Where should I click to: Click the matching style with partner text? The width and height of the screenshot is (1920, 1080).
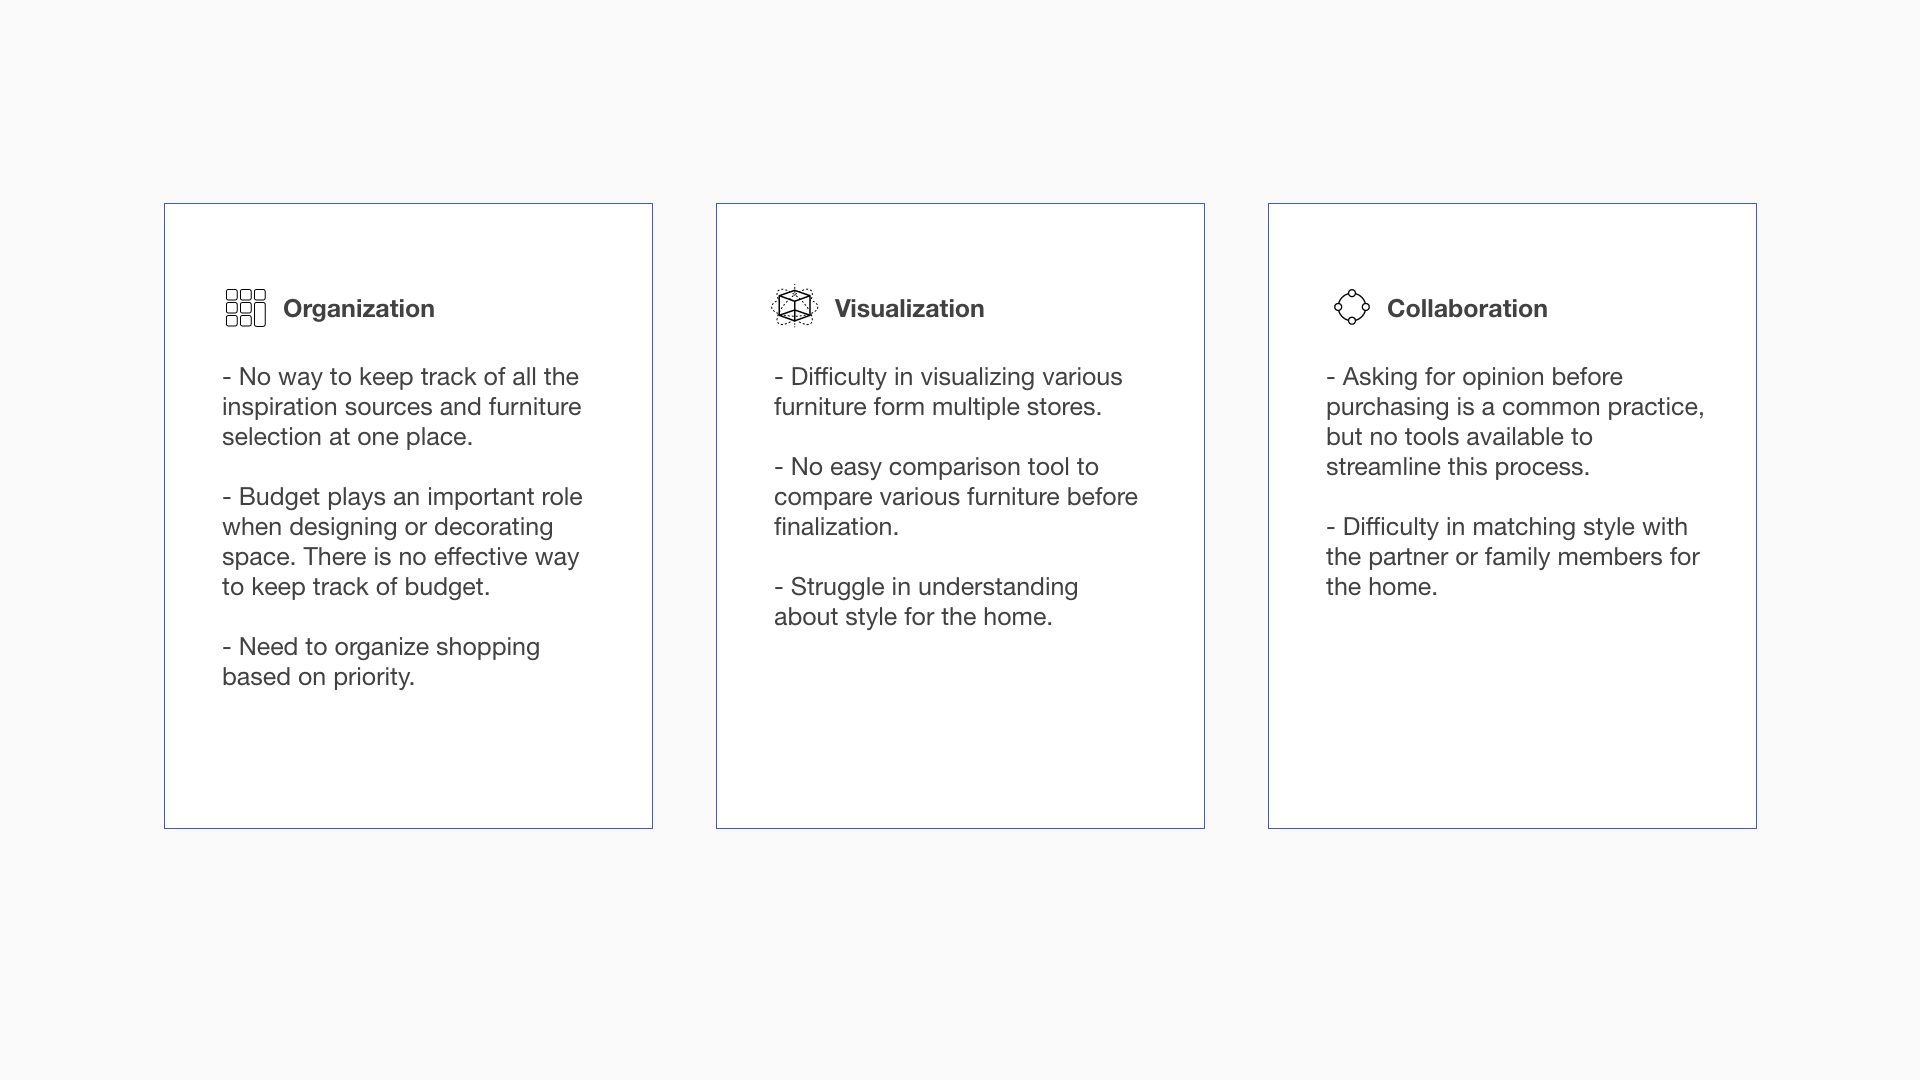(1513, 557)
